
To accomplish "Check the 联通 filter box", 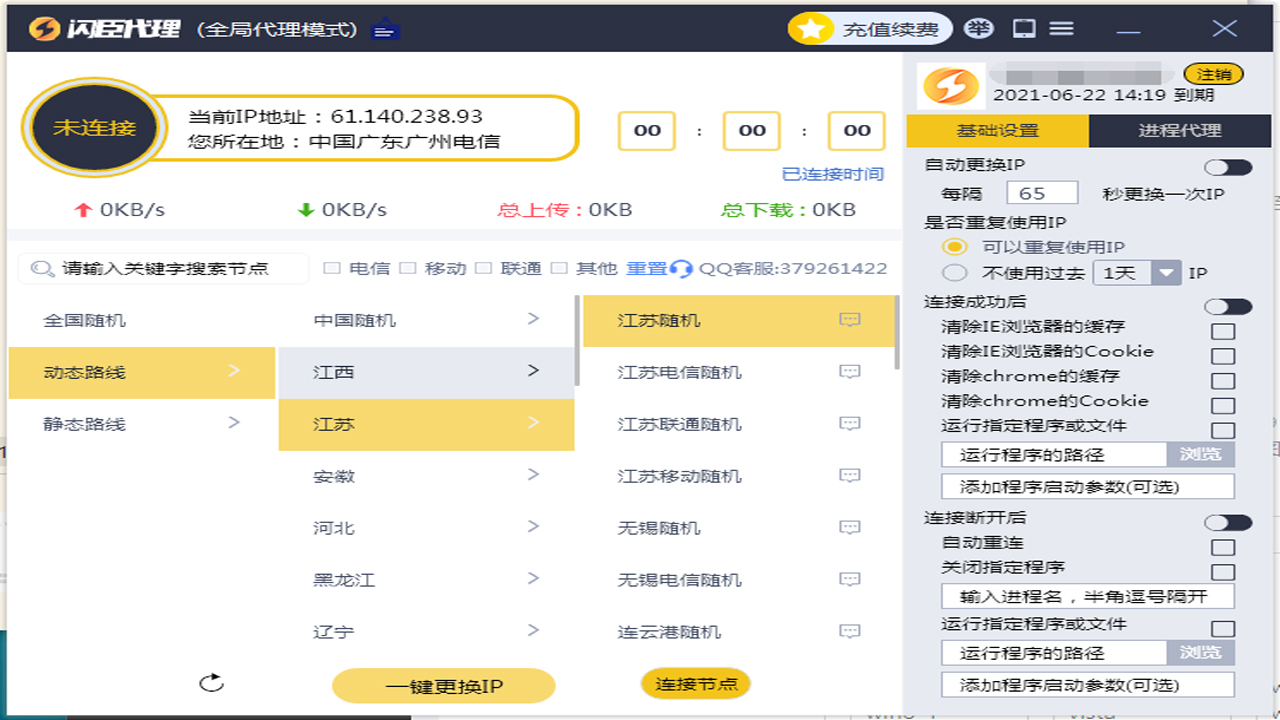I will click(x=483, y=268).
